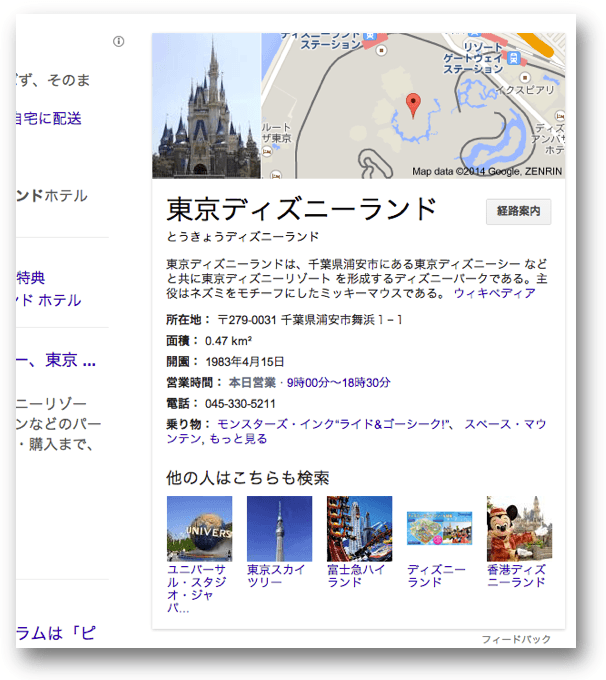This screenshot has width=606, height=680.
Task: Click the 本日営業 hours link
Action: (252, 382)
